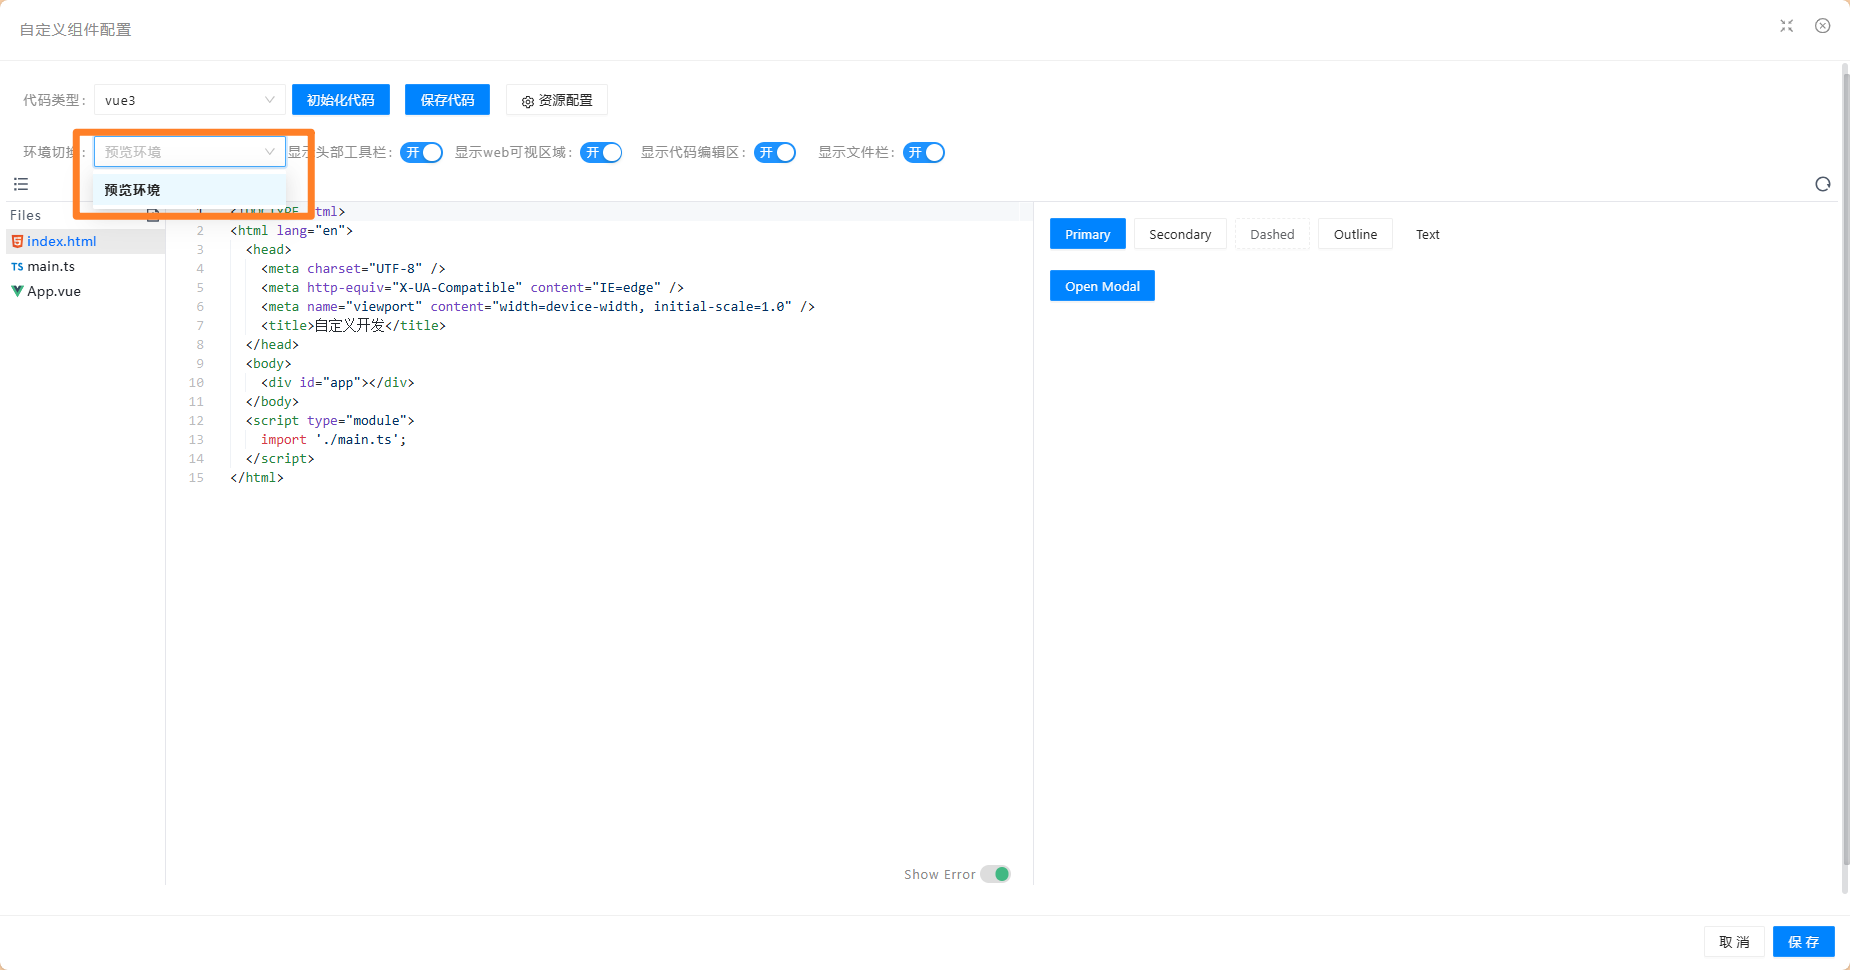Click the meta charset UTF-8 line
This screenshot has height=970, width=1850.
tap(353, 269)
